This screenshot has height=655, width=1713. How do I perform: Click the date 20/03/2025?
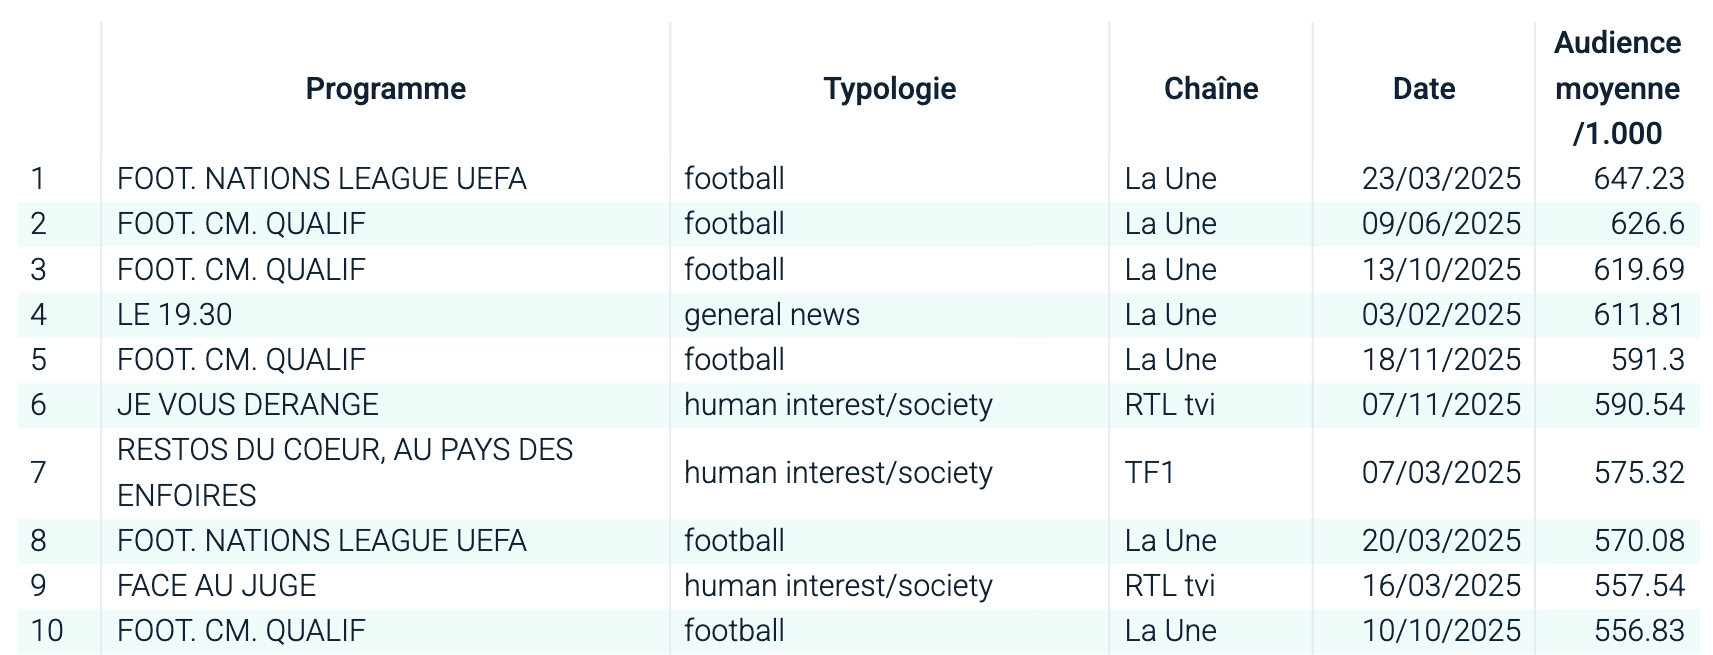pos(1440,541)
